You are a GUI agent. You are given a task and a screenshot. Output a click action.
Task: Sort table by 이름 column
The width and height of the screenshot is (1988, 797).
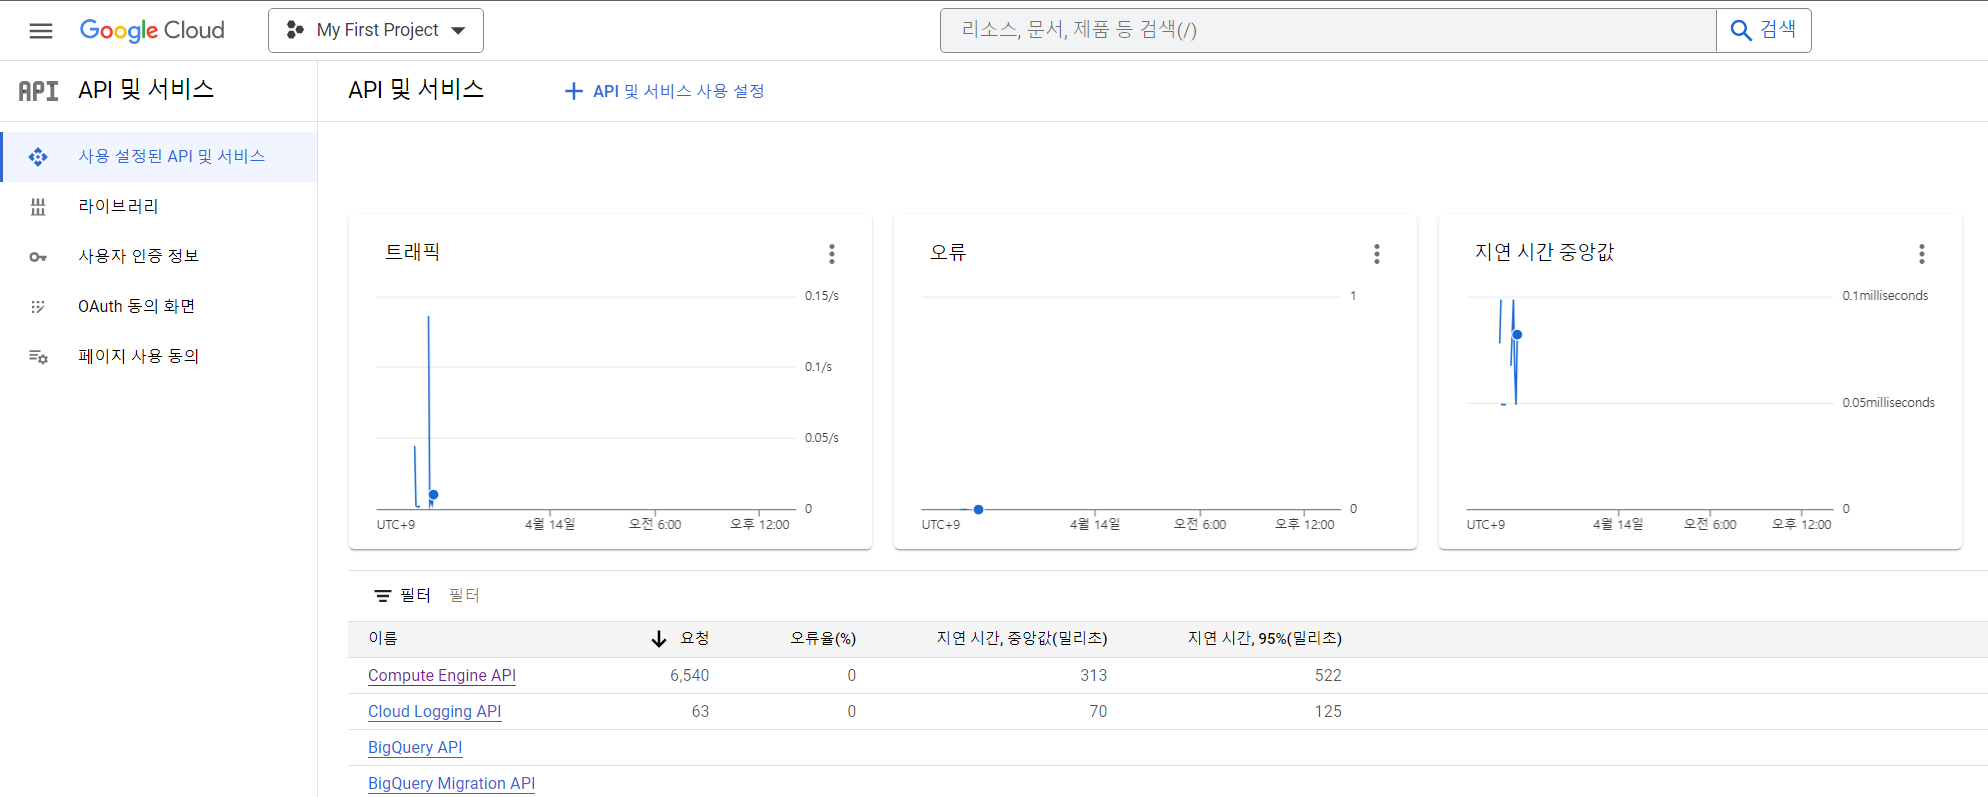(x=383, y=639)
